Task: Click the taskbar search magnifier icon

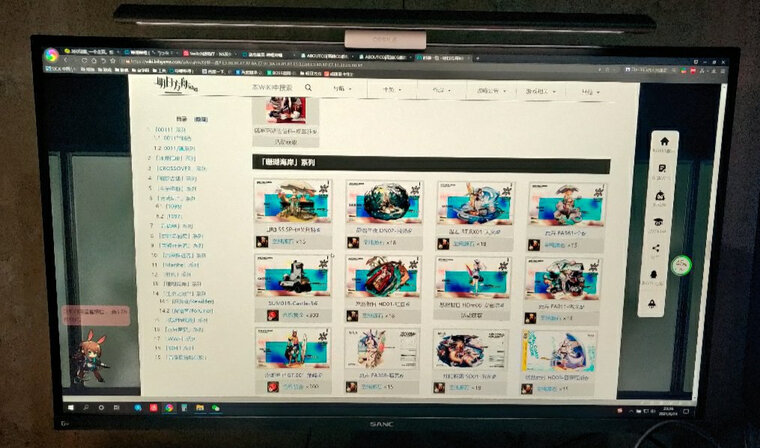Action: [86, 408]
